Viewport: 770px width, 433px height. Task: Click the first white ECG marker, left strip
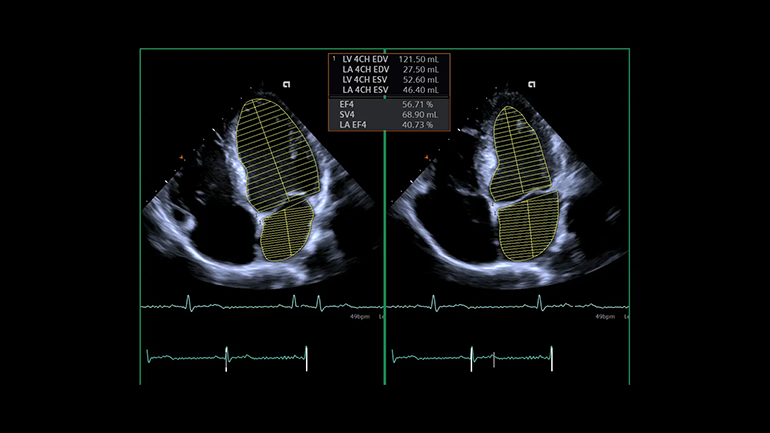point(227,357)
